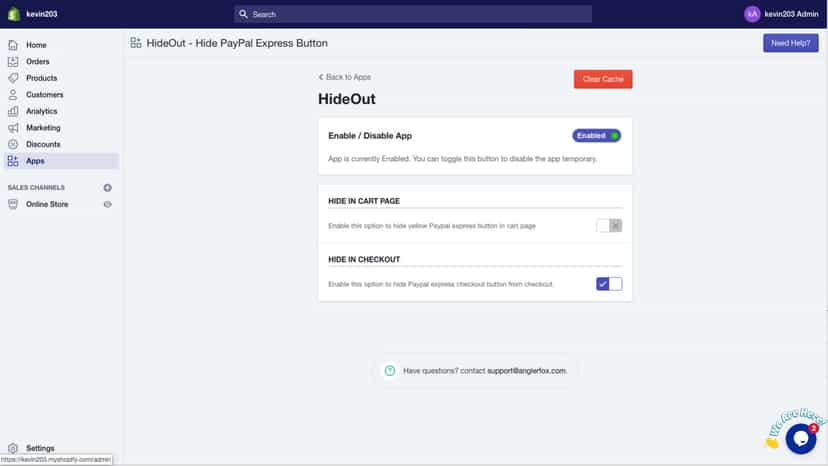Click the Marketing megaphone icon
This screenshot has height=466, width=828.
coord(13,128)
